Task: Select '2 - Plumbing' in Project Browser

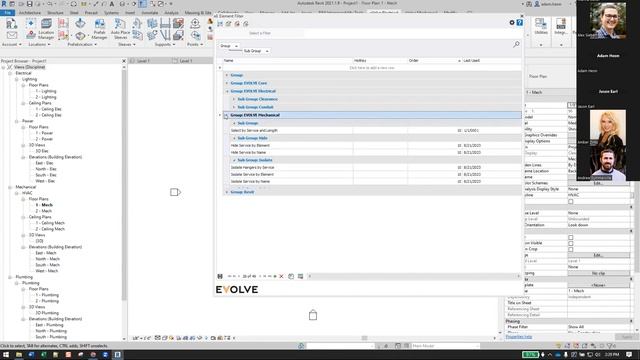Action: point(47,301)
